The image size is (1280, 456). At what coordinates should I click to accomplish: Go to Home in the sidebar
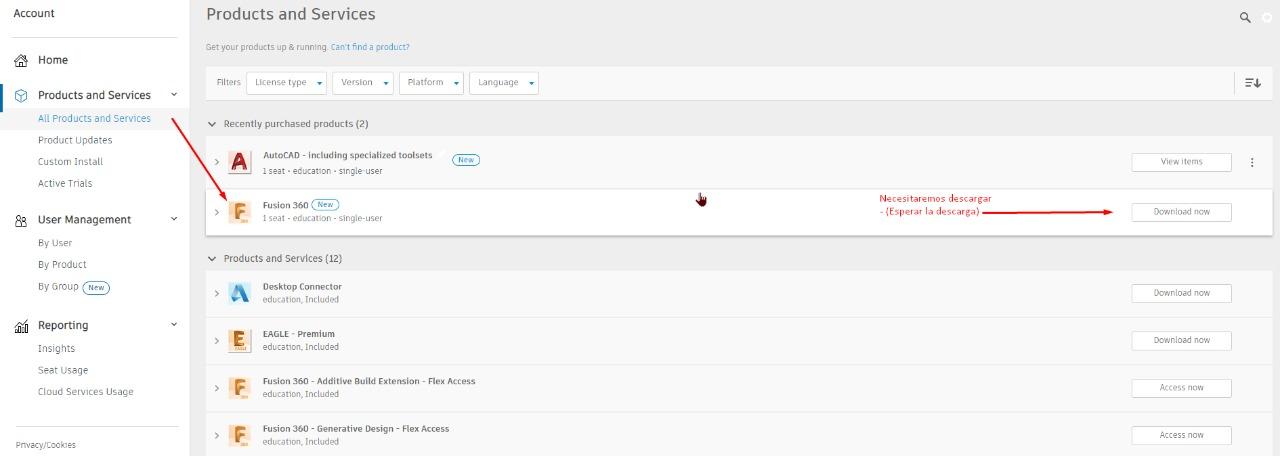[x=53, y=61]
